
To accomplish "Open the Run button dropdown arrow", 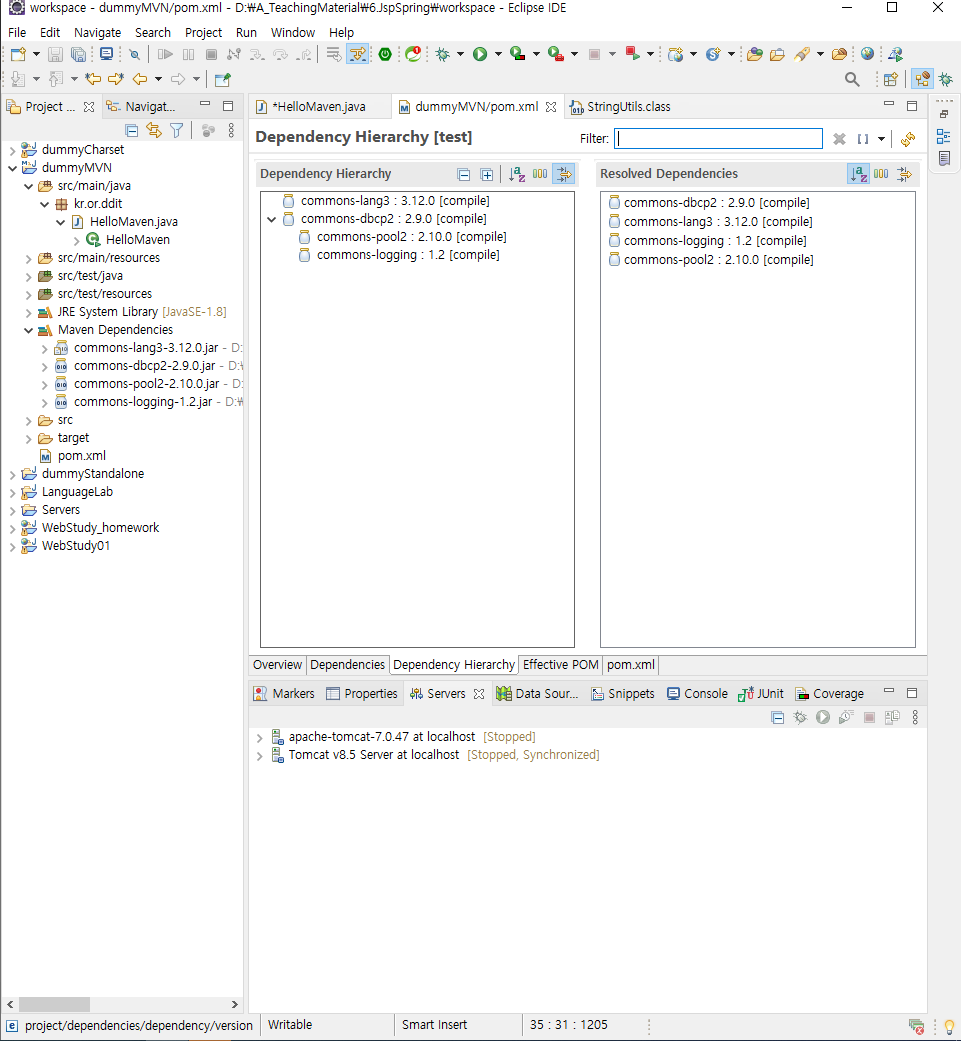I will [498, 54].
